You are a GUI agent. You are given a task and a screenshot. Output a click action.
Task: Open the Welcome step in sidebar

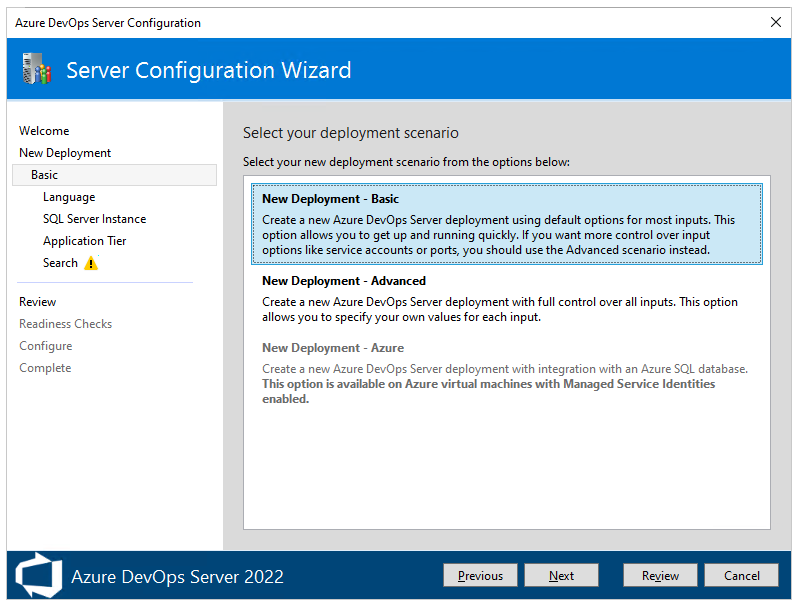44,131
